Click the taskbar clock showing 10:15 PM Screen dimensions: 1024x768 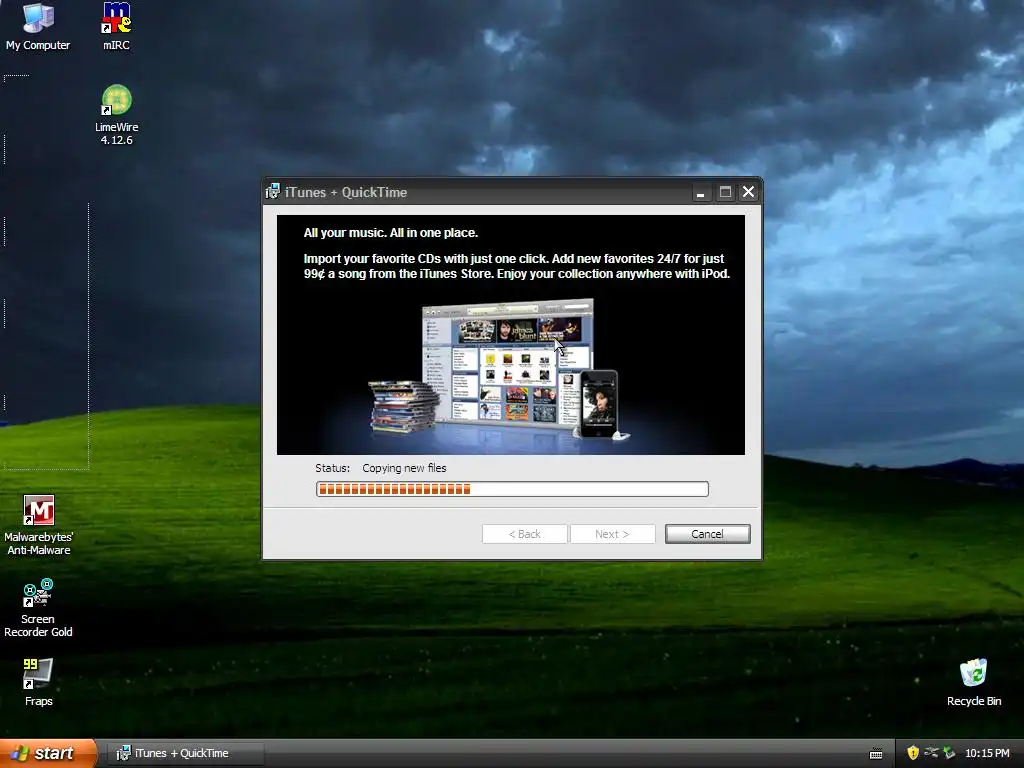tap(987, 753)
